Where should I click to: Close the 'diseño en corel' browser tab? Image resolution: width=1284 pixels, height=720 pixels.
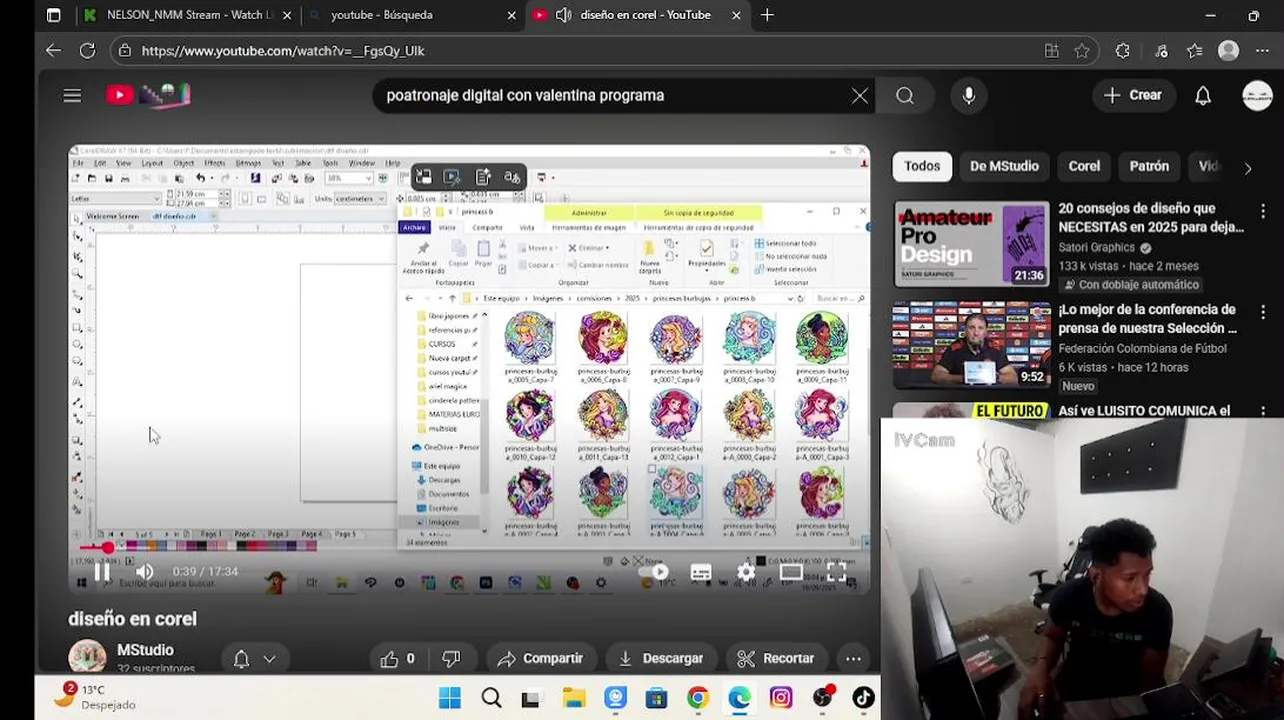point(737,15)
